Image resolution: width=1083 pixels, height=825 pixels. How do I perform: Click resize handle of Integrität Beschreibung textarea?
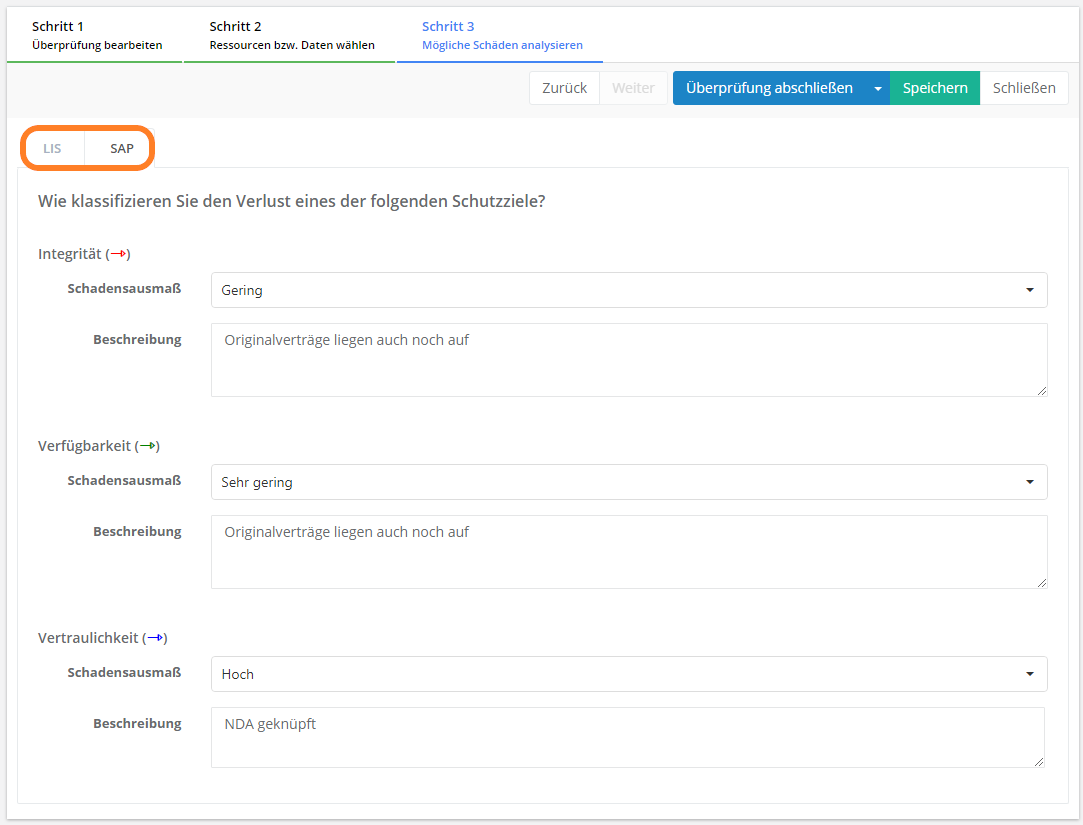click(1041, 390)
